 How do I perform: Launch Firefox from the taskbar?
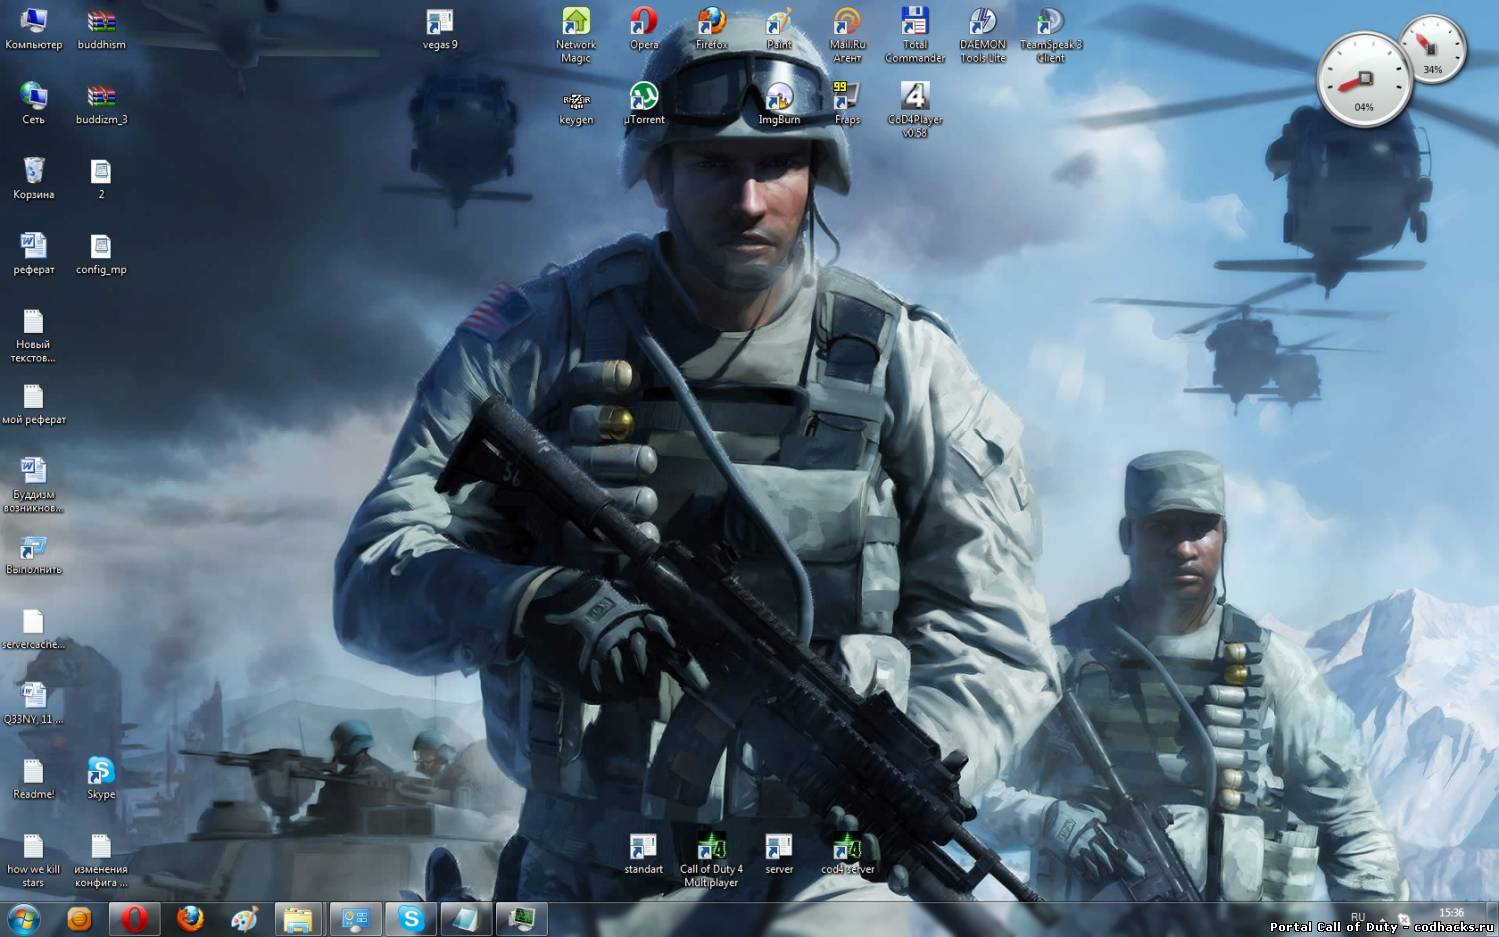[189, 919]
